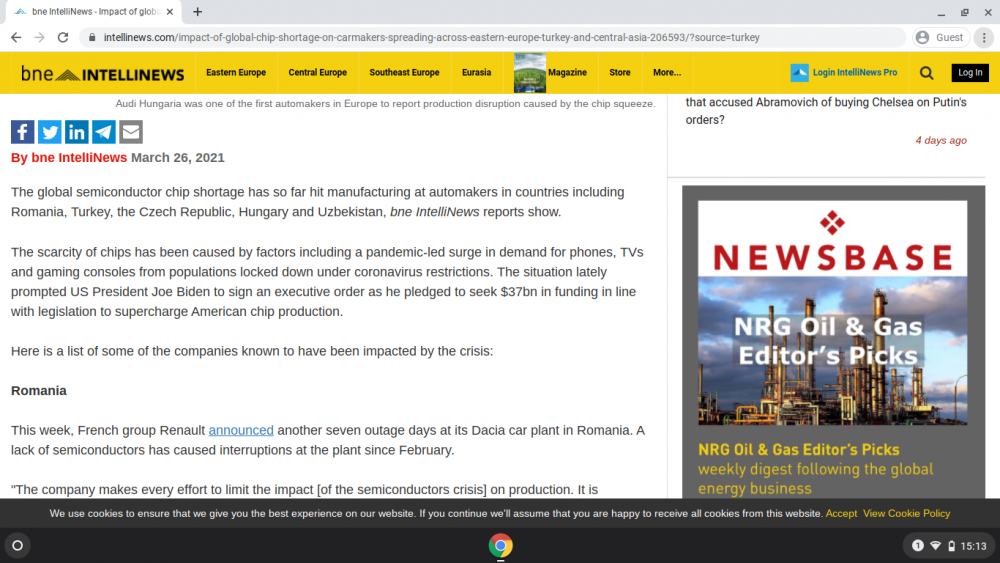Viewport: 1000px width, 563px height.
Task: Open battery status in tray
Action: (952, 546)
